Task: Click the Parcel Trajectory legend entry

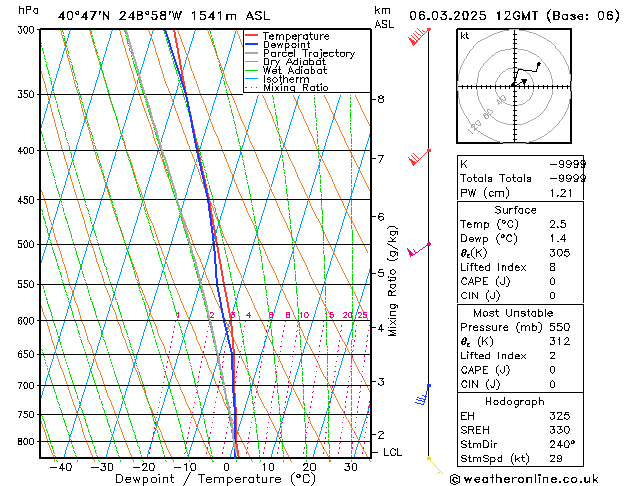Action: 308,54
